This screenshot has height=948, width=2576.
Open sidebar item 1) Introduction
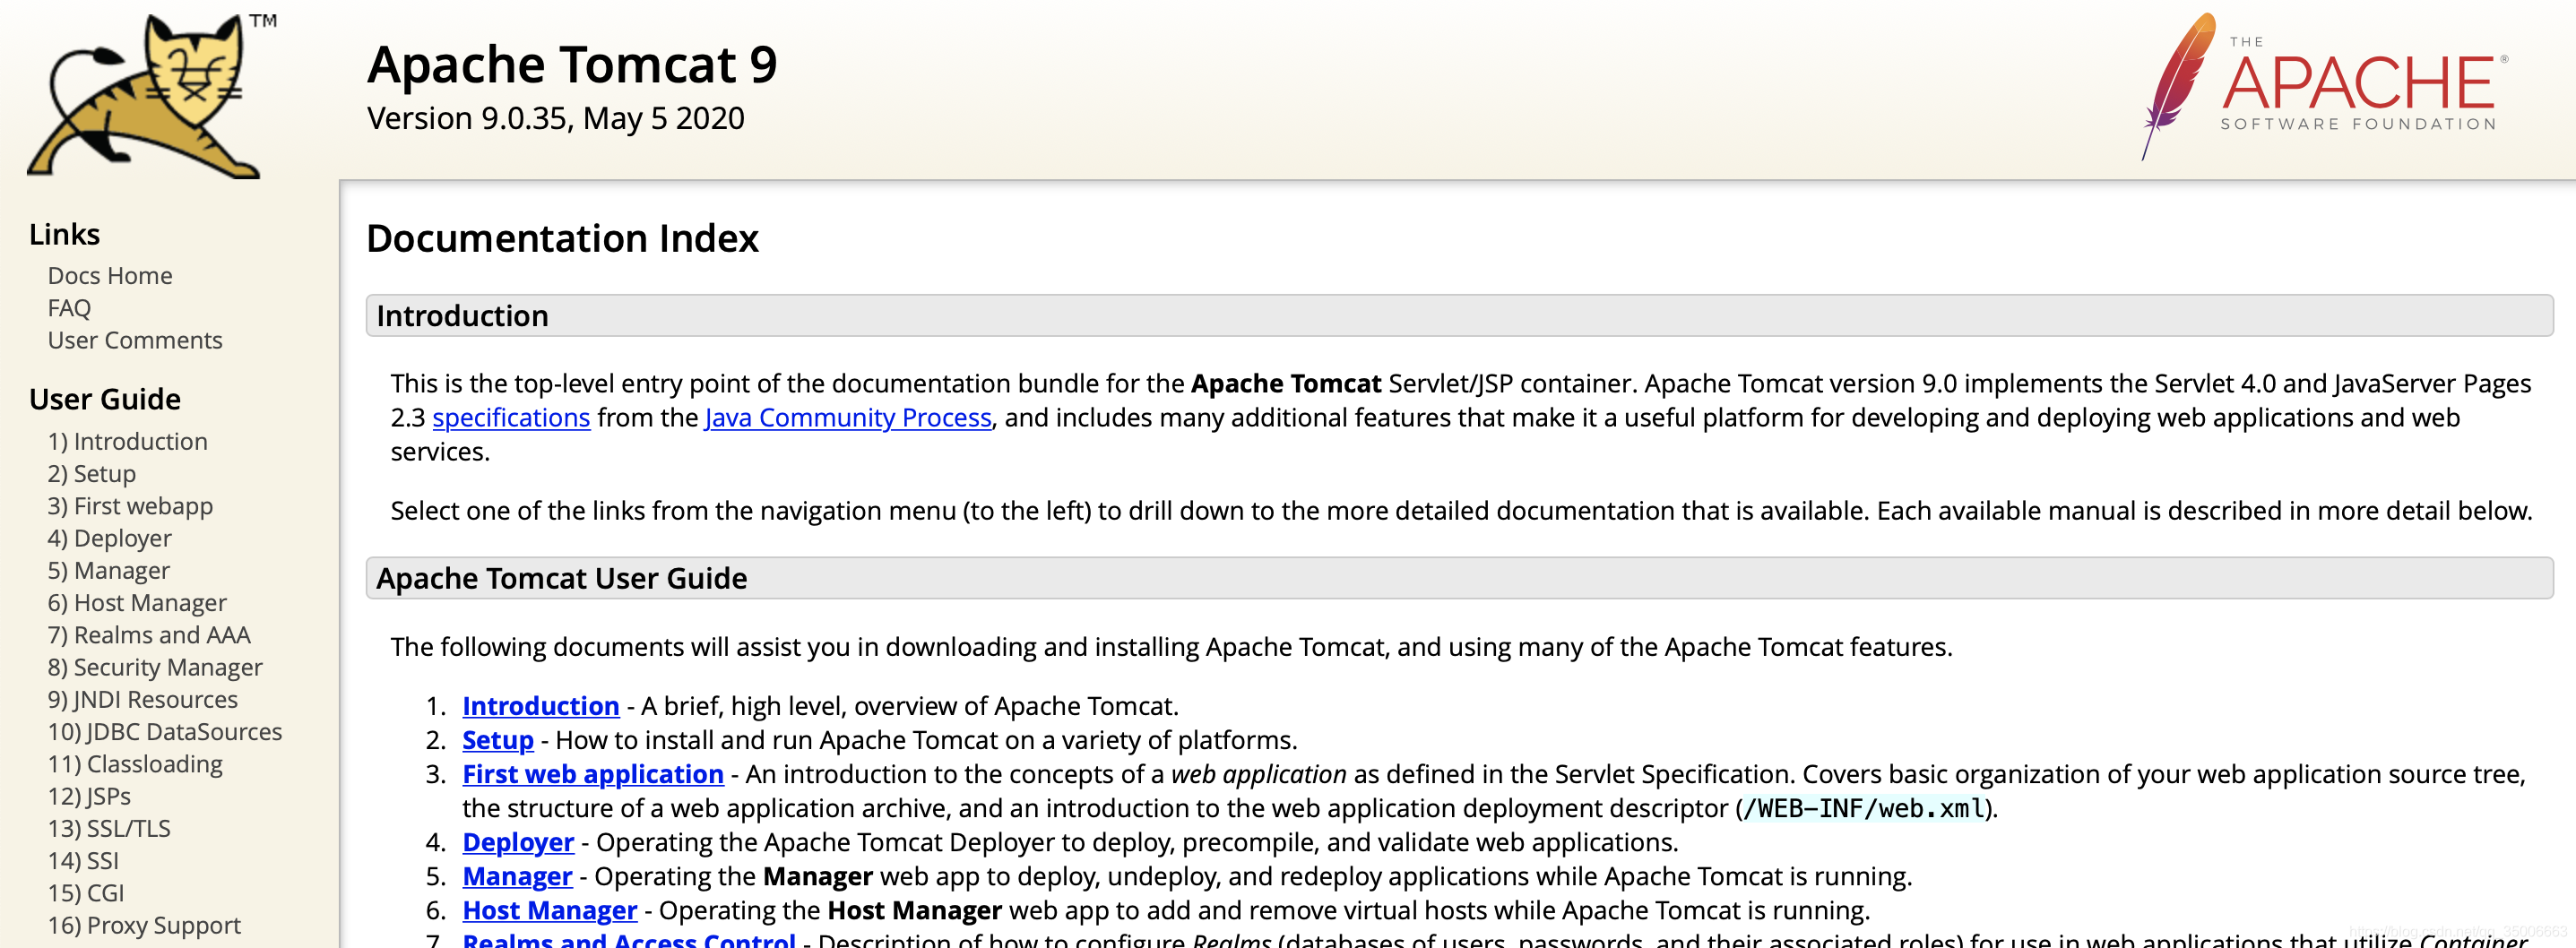[127, 441]
